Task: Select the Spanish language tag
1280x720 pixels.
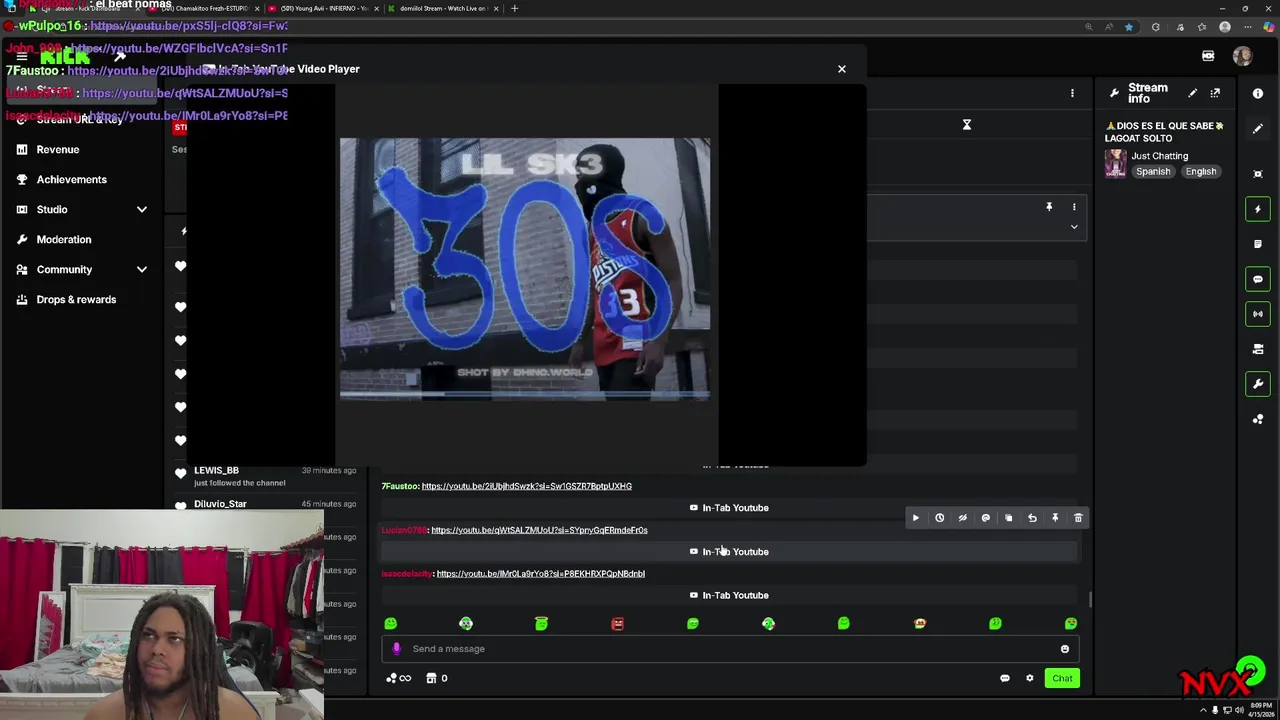Action: tap(1153, 171)
